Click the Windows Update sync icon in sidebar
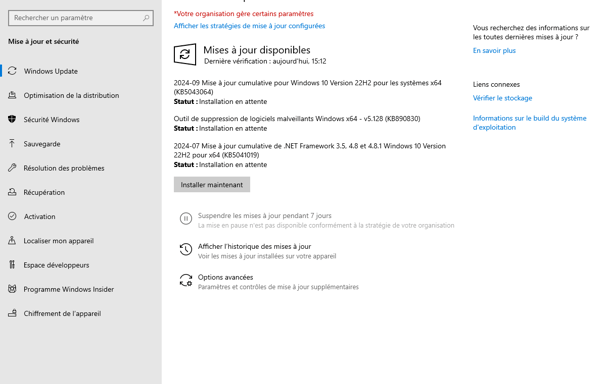Image resolution: width=606 pixels, height=384 pixels. pos(12,71)
